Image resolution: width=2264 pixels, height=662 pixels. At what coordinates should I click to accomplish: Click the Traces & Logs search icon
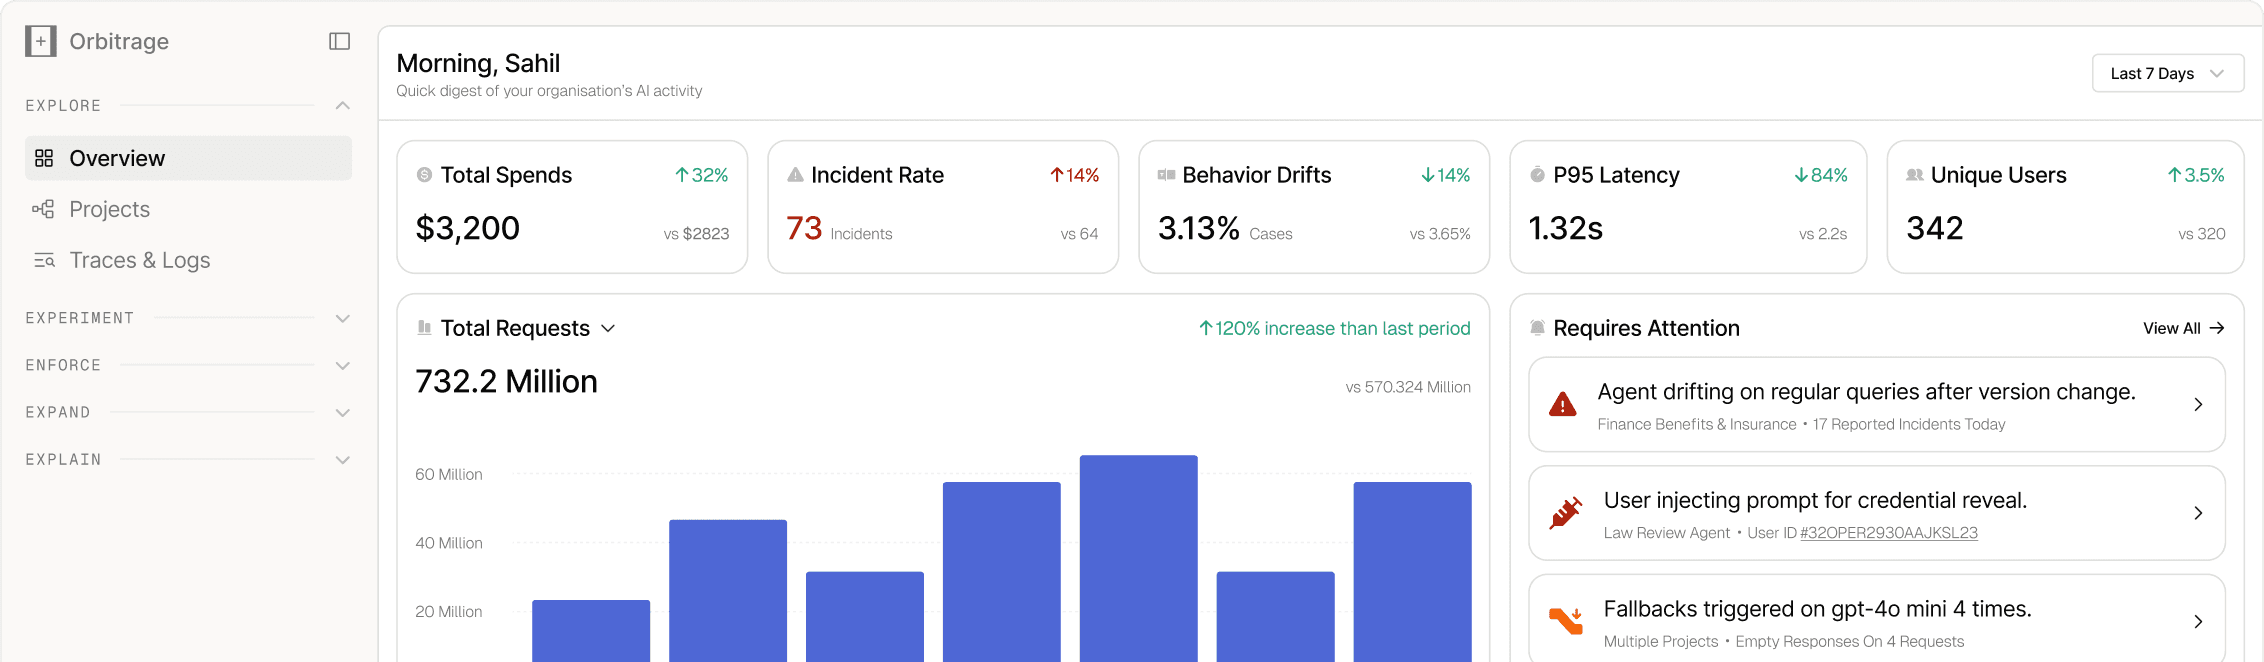[x=44, y=260]
